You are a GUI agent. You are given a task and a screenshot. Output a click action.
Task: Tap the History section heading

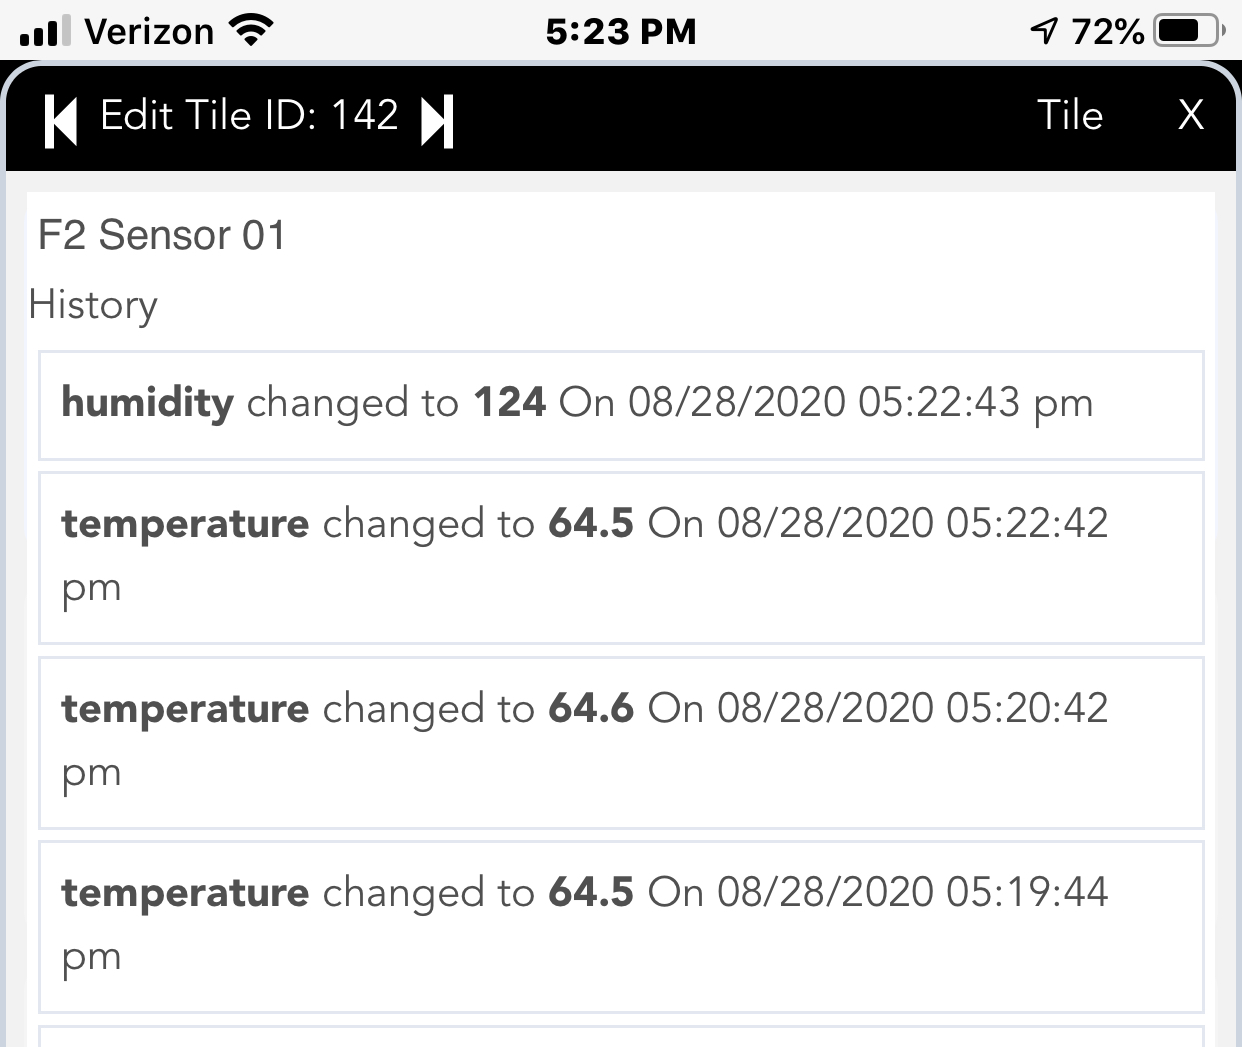click(93, 306)
